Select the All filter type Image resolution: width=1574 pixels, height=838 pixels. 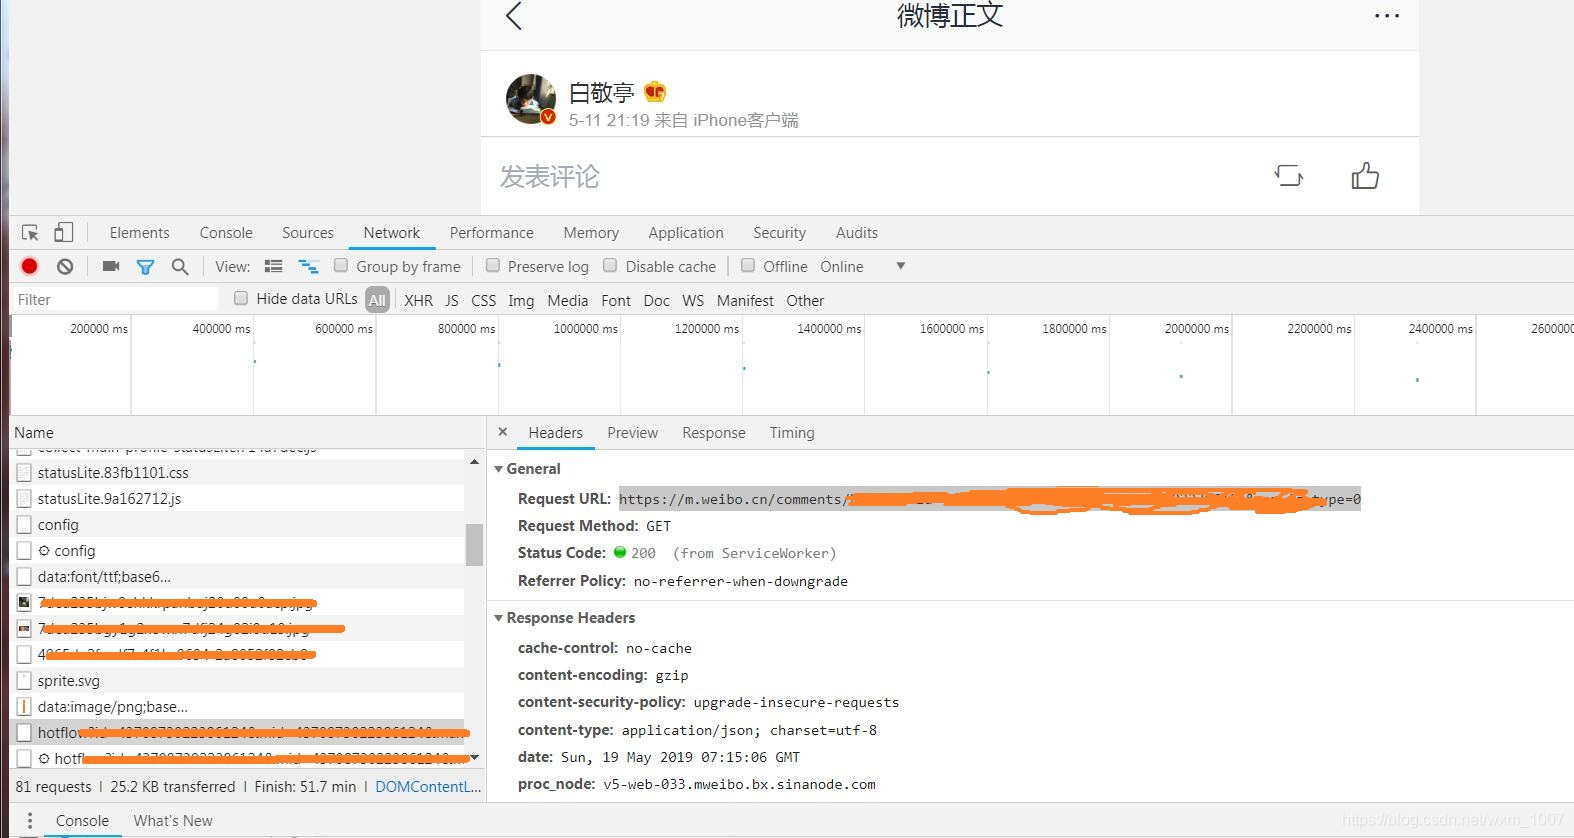coord(377,300)
